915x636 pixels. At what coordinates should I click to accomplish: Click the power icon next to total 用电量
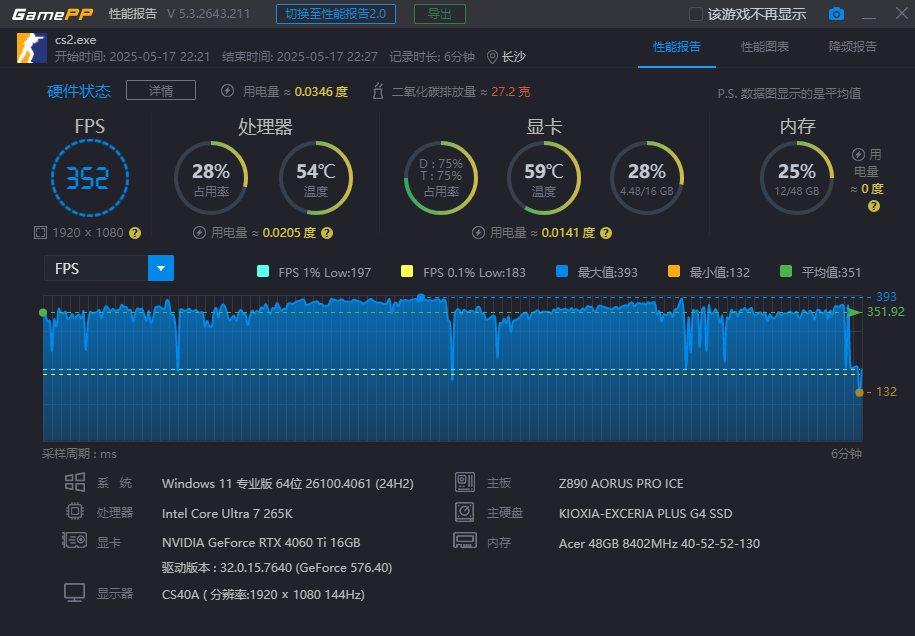point(228,91)
